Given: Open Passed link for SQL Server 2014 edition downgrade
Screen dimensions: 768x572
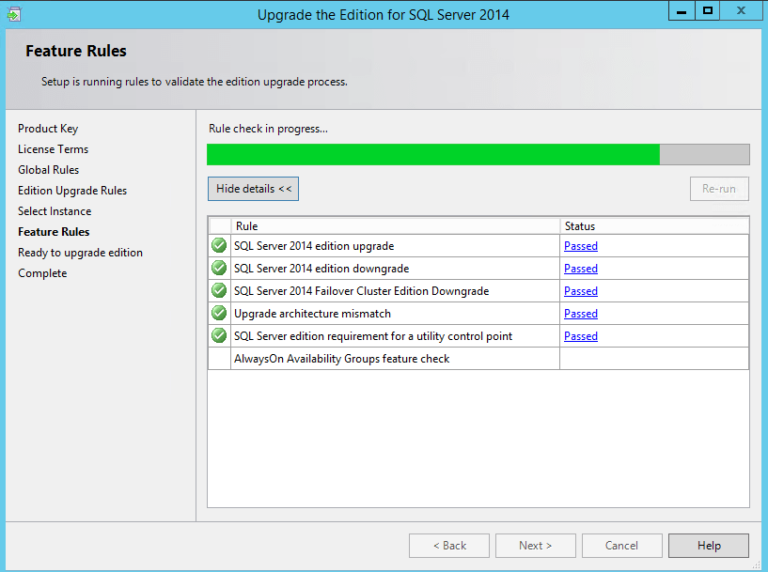Looking at the screenshot, I should [x=581, y=268].
